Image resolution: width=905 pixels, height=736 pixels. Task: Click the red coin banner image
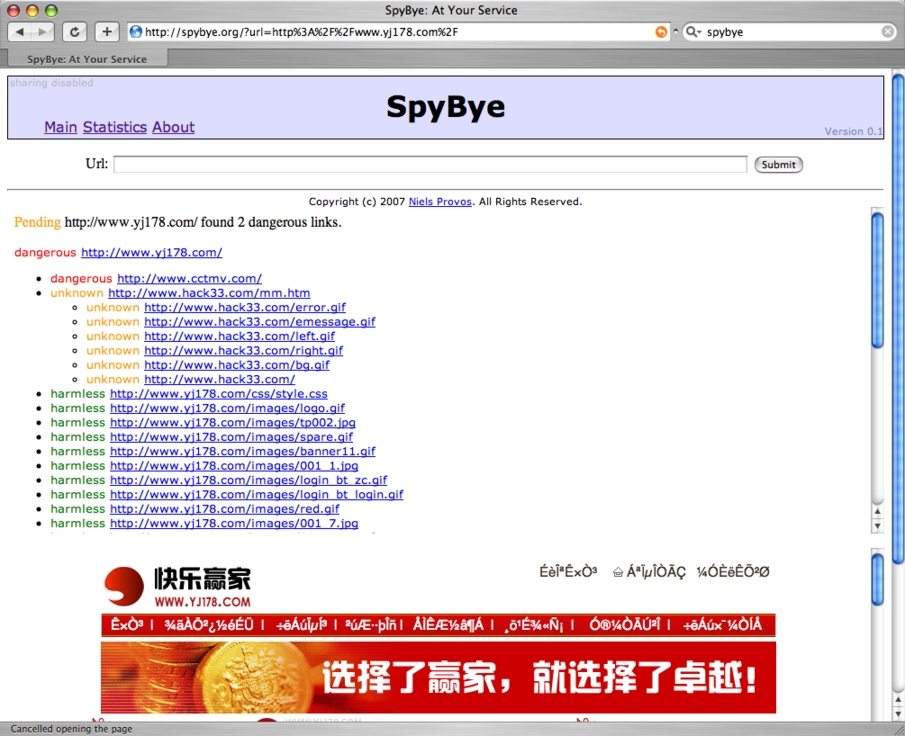click(438, 677)
